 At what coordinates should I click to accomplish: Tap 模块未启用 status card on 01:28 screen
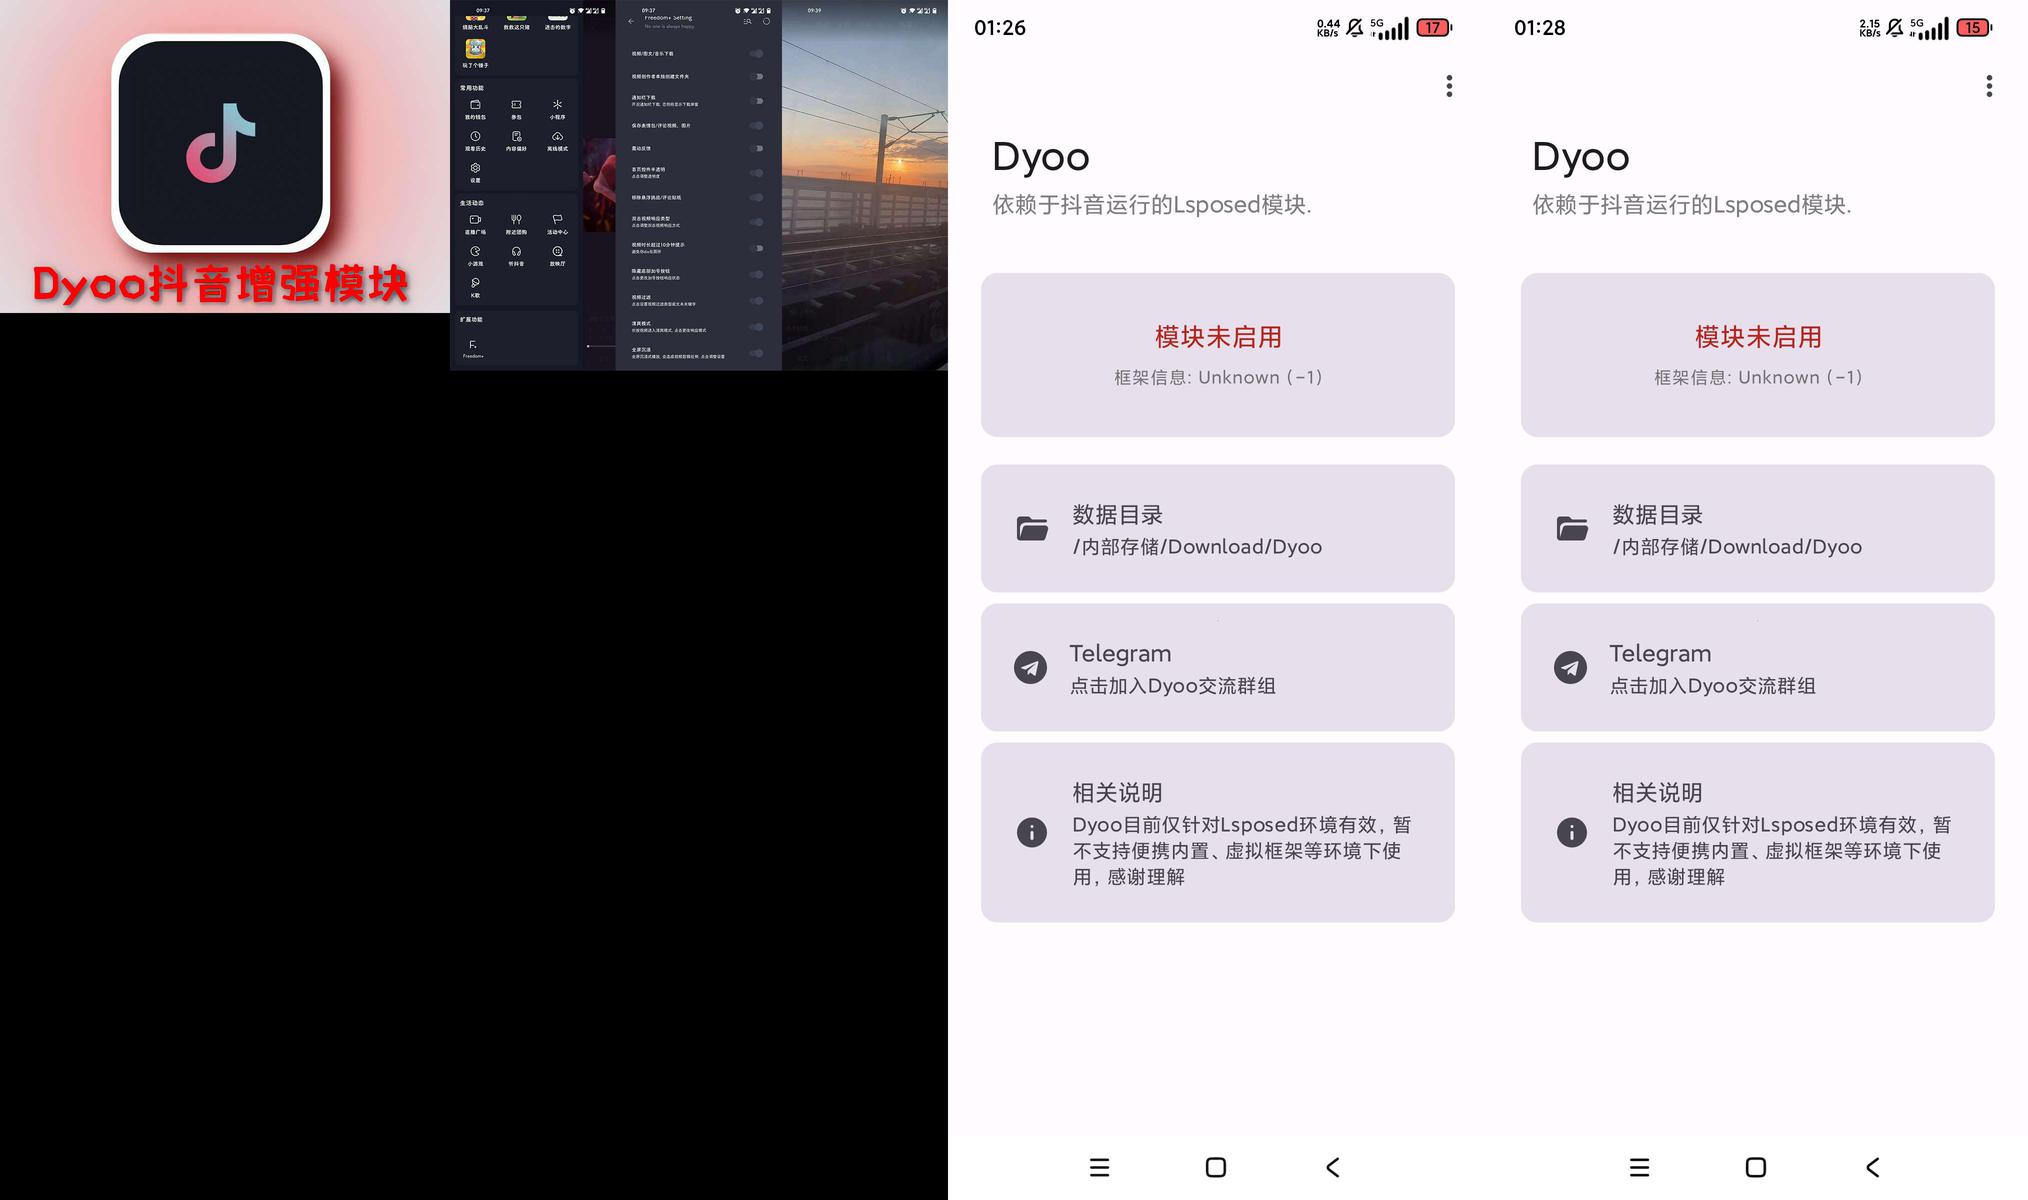(1757, 355)
